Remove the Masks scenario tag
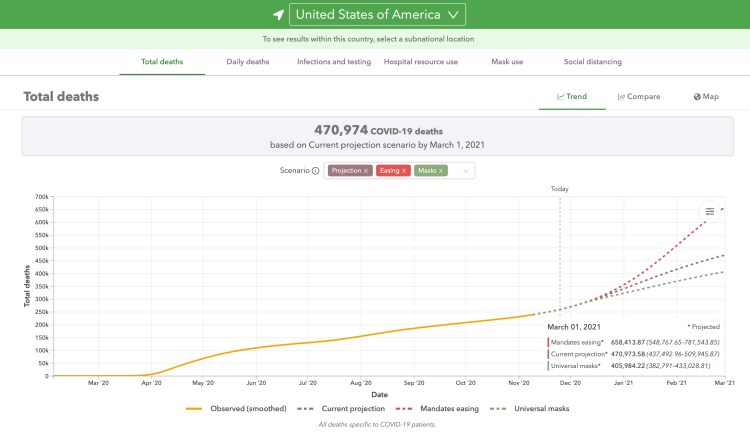 tap(441, 171)
